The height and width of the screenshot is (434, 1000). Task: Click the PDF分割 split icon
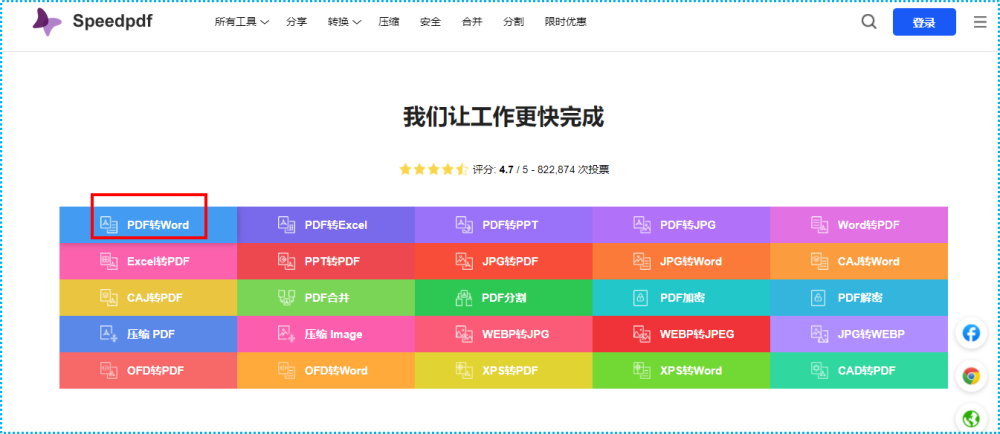point(464,297)
